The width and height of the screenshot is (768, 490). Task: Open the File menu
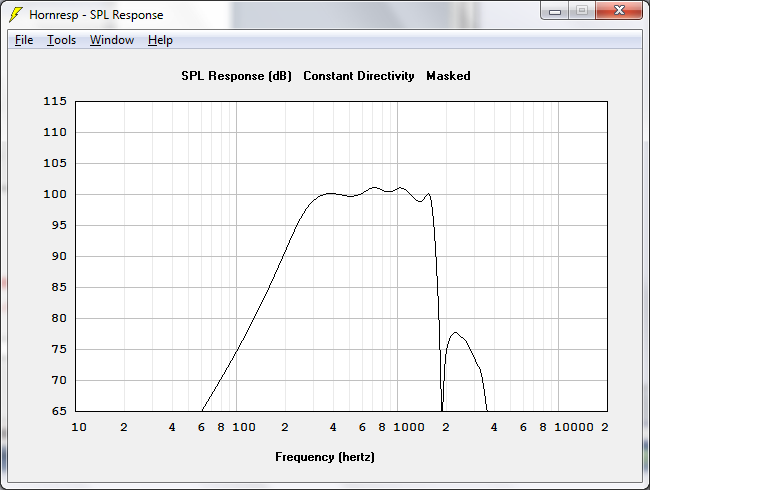[24, 40]
